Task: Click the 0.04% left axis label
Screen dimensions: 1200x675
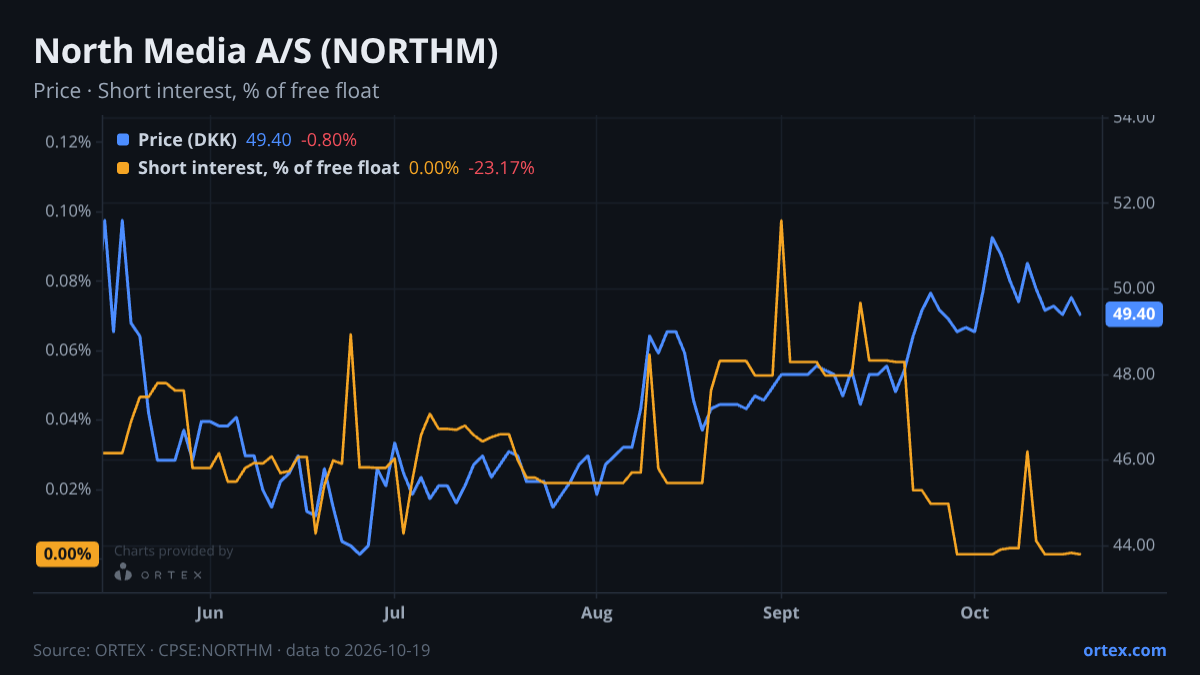Action: coord(68,419)
